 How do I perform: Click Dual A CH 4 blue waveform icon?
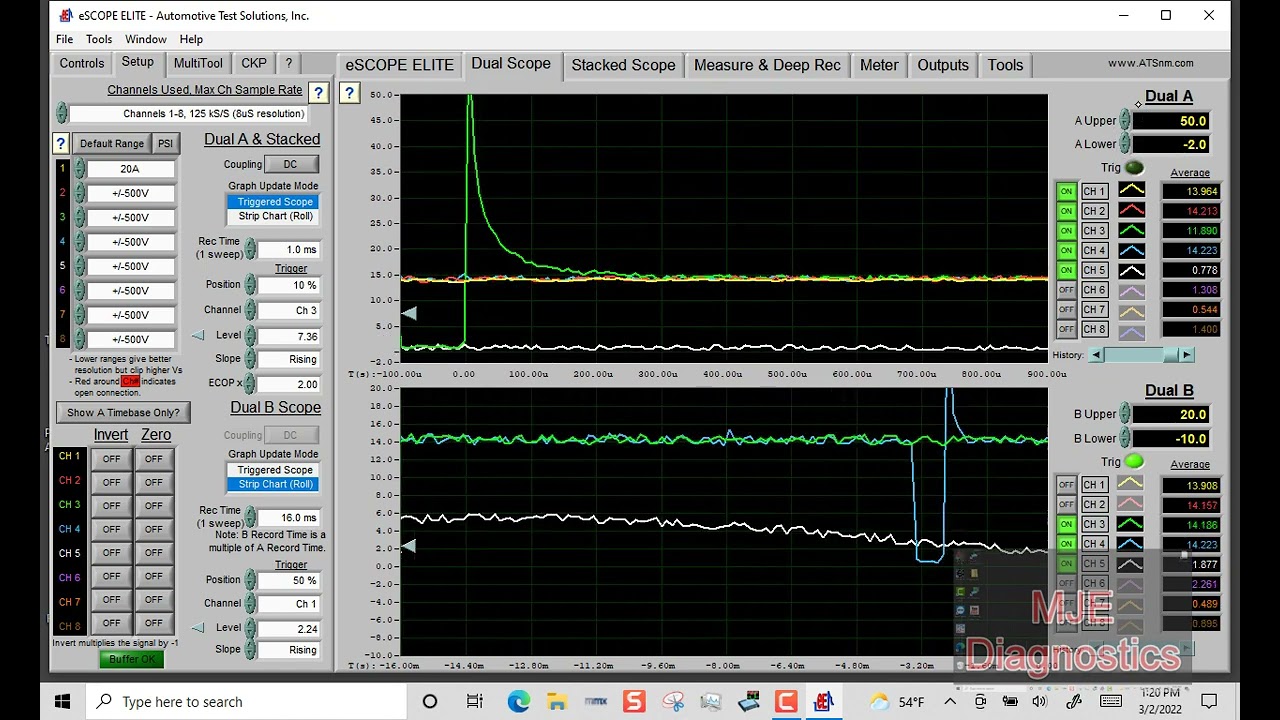[1131, 250]
